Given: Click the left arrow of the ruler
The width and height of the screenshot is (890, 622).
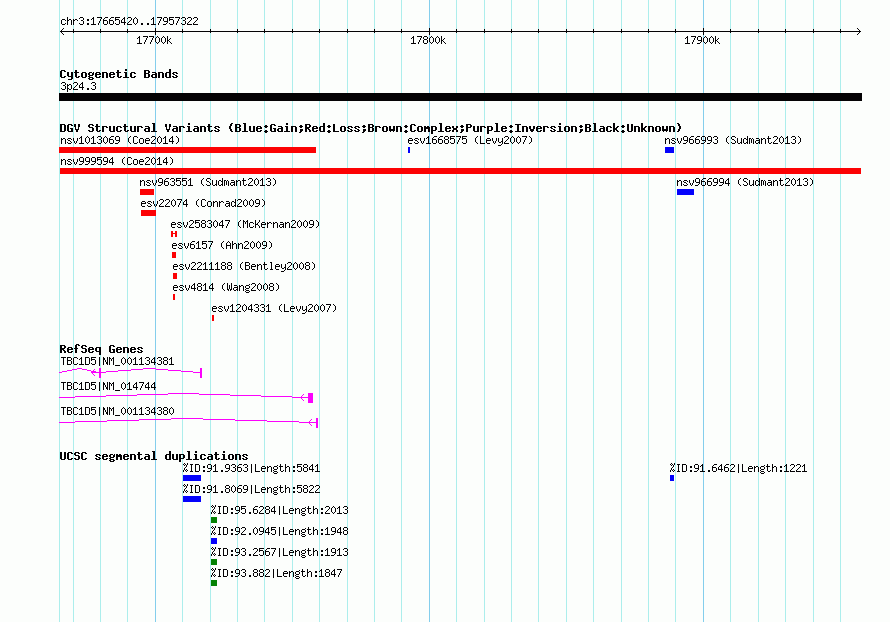Looking at the screenshot, I should point(63,32).
